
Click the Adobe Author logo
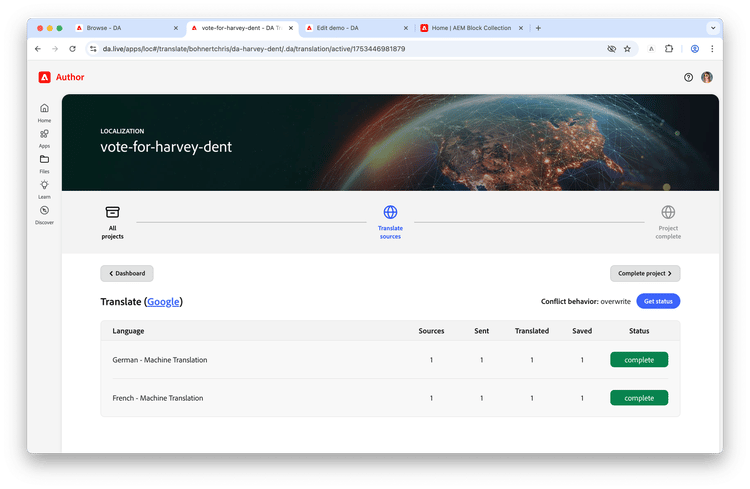61,77
